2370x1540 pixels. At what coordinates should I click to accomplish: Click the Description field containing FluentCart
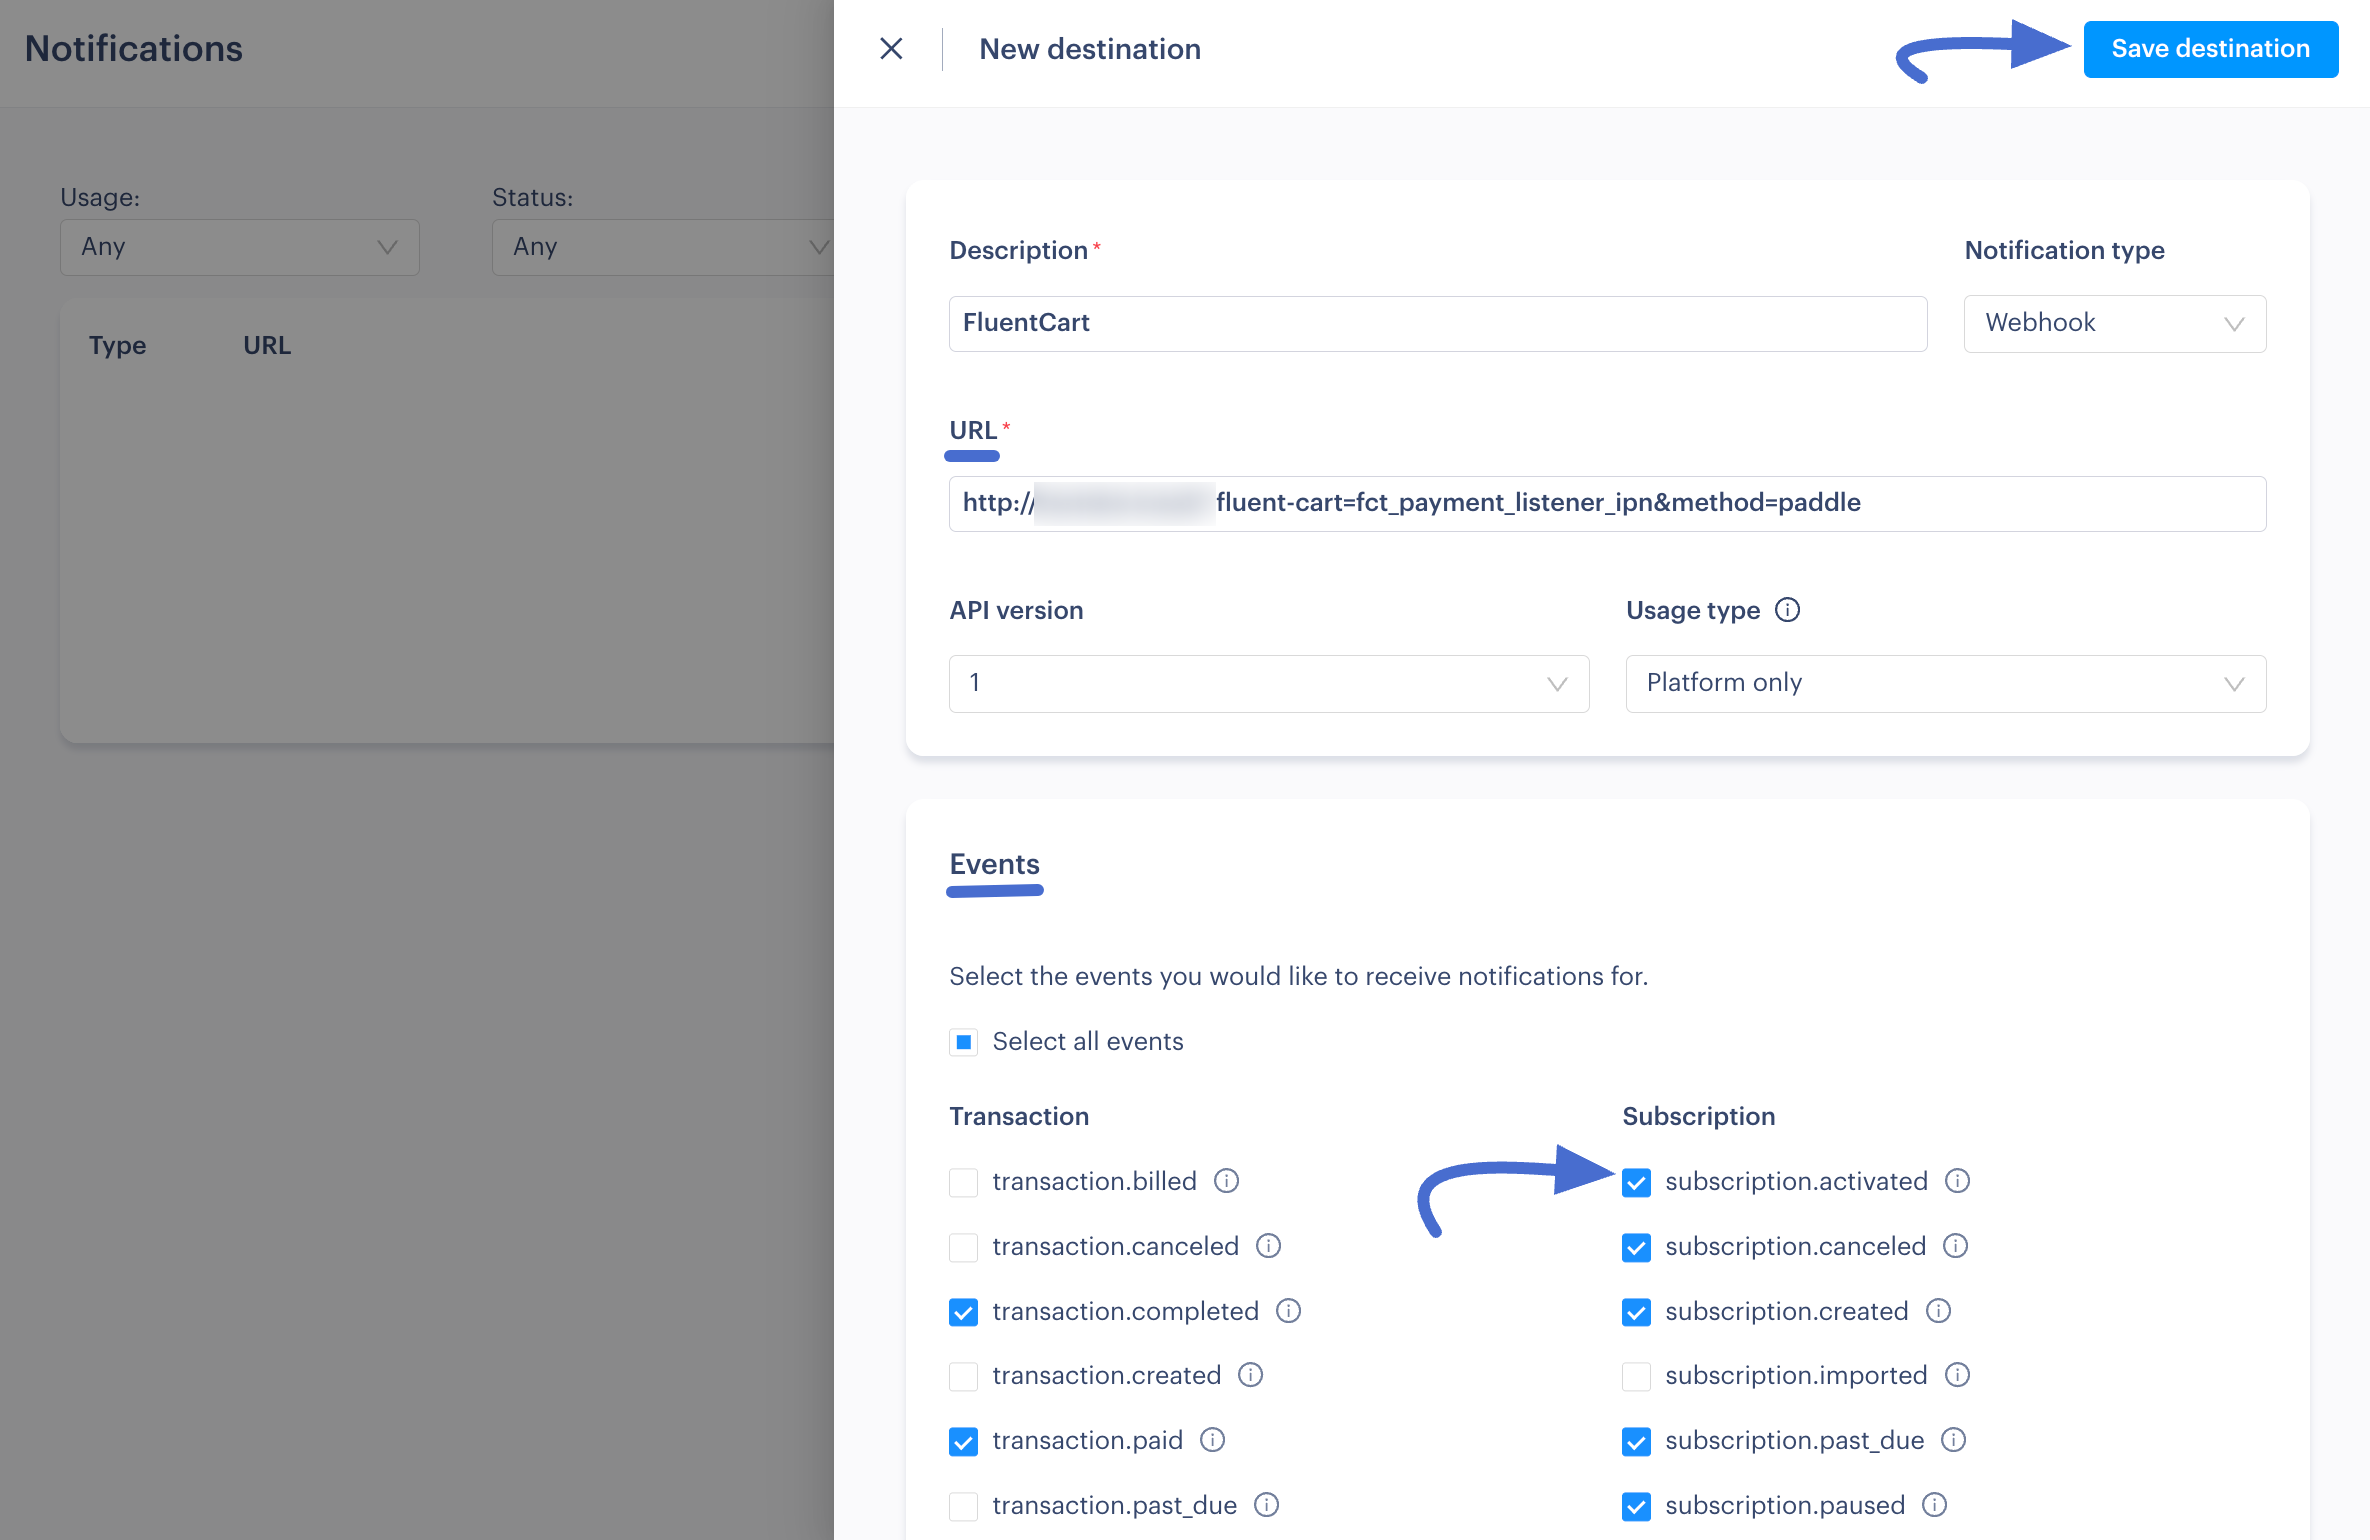[1437, 323]
